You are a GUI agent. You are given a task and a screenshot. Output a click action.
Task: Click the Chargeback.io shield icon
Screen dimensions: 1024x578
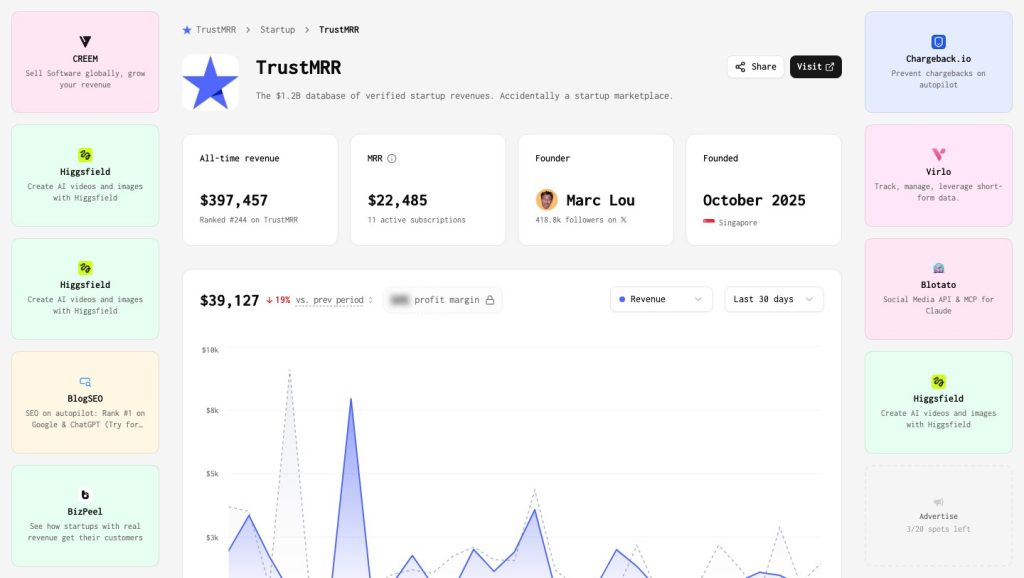click(x=938, y=42)
